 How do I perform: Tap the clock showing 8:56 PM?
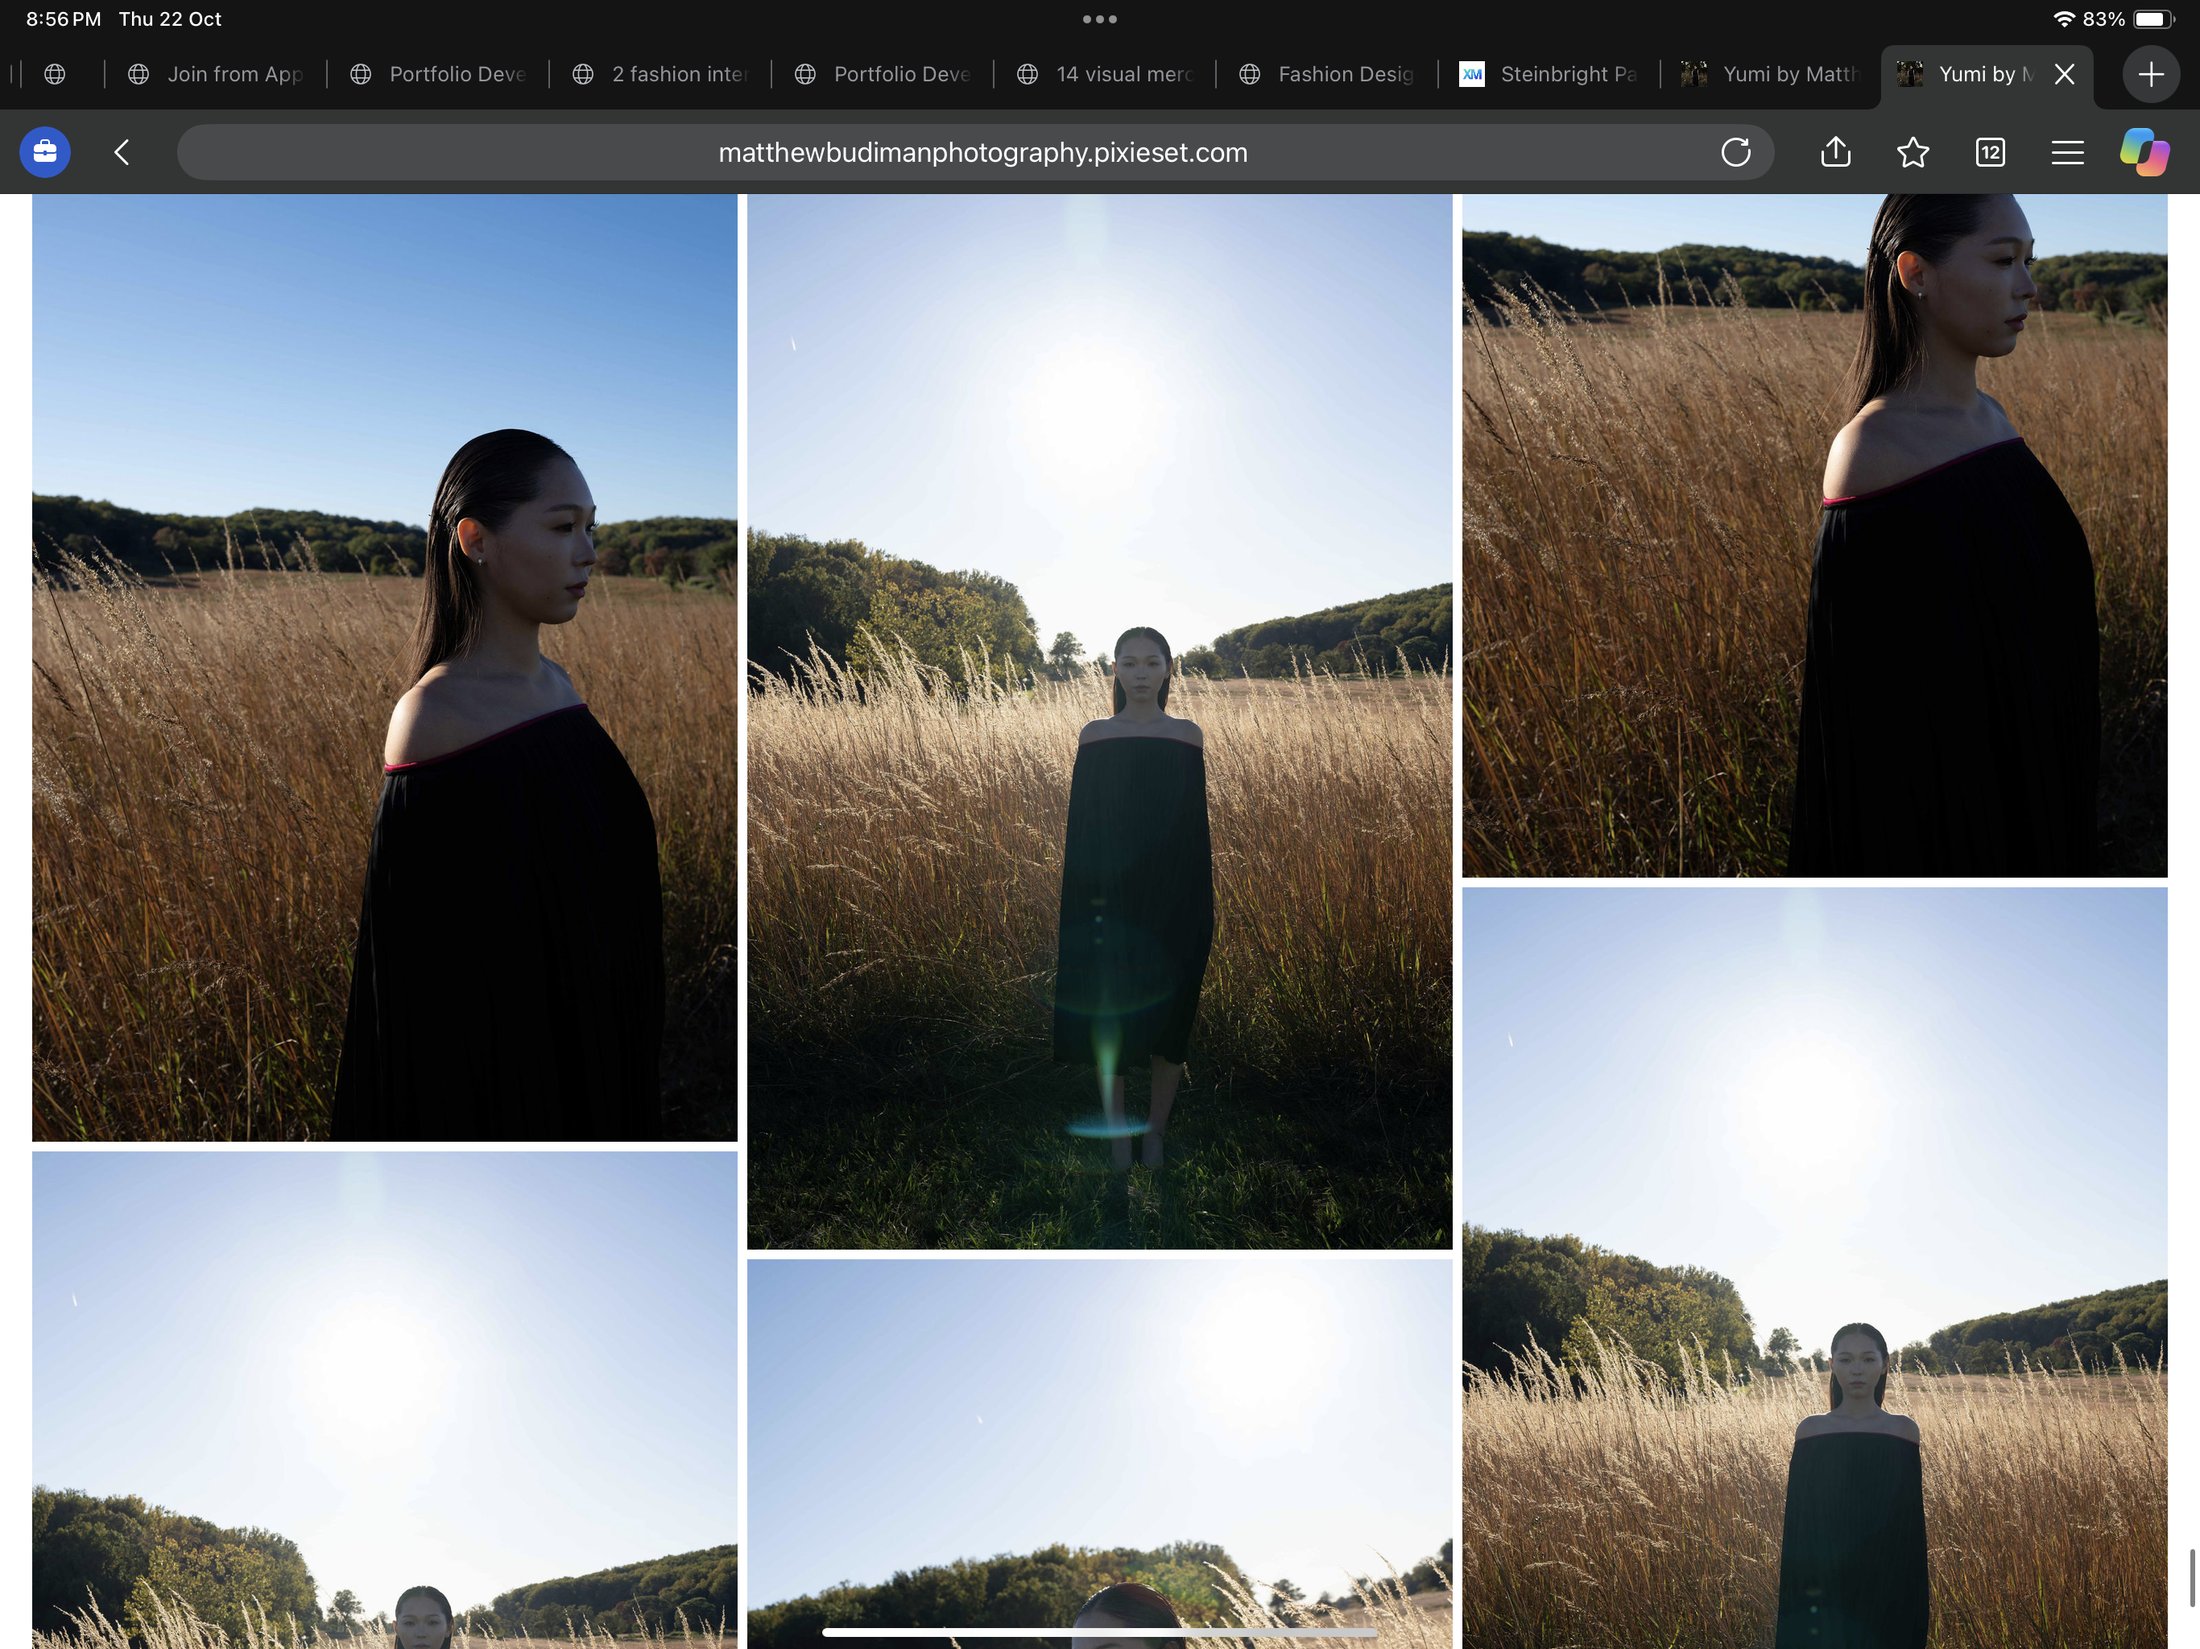point(63,19)
